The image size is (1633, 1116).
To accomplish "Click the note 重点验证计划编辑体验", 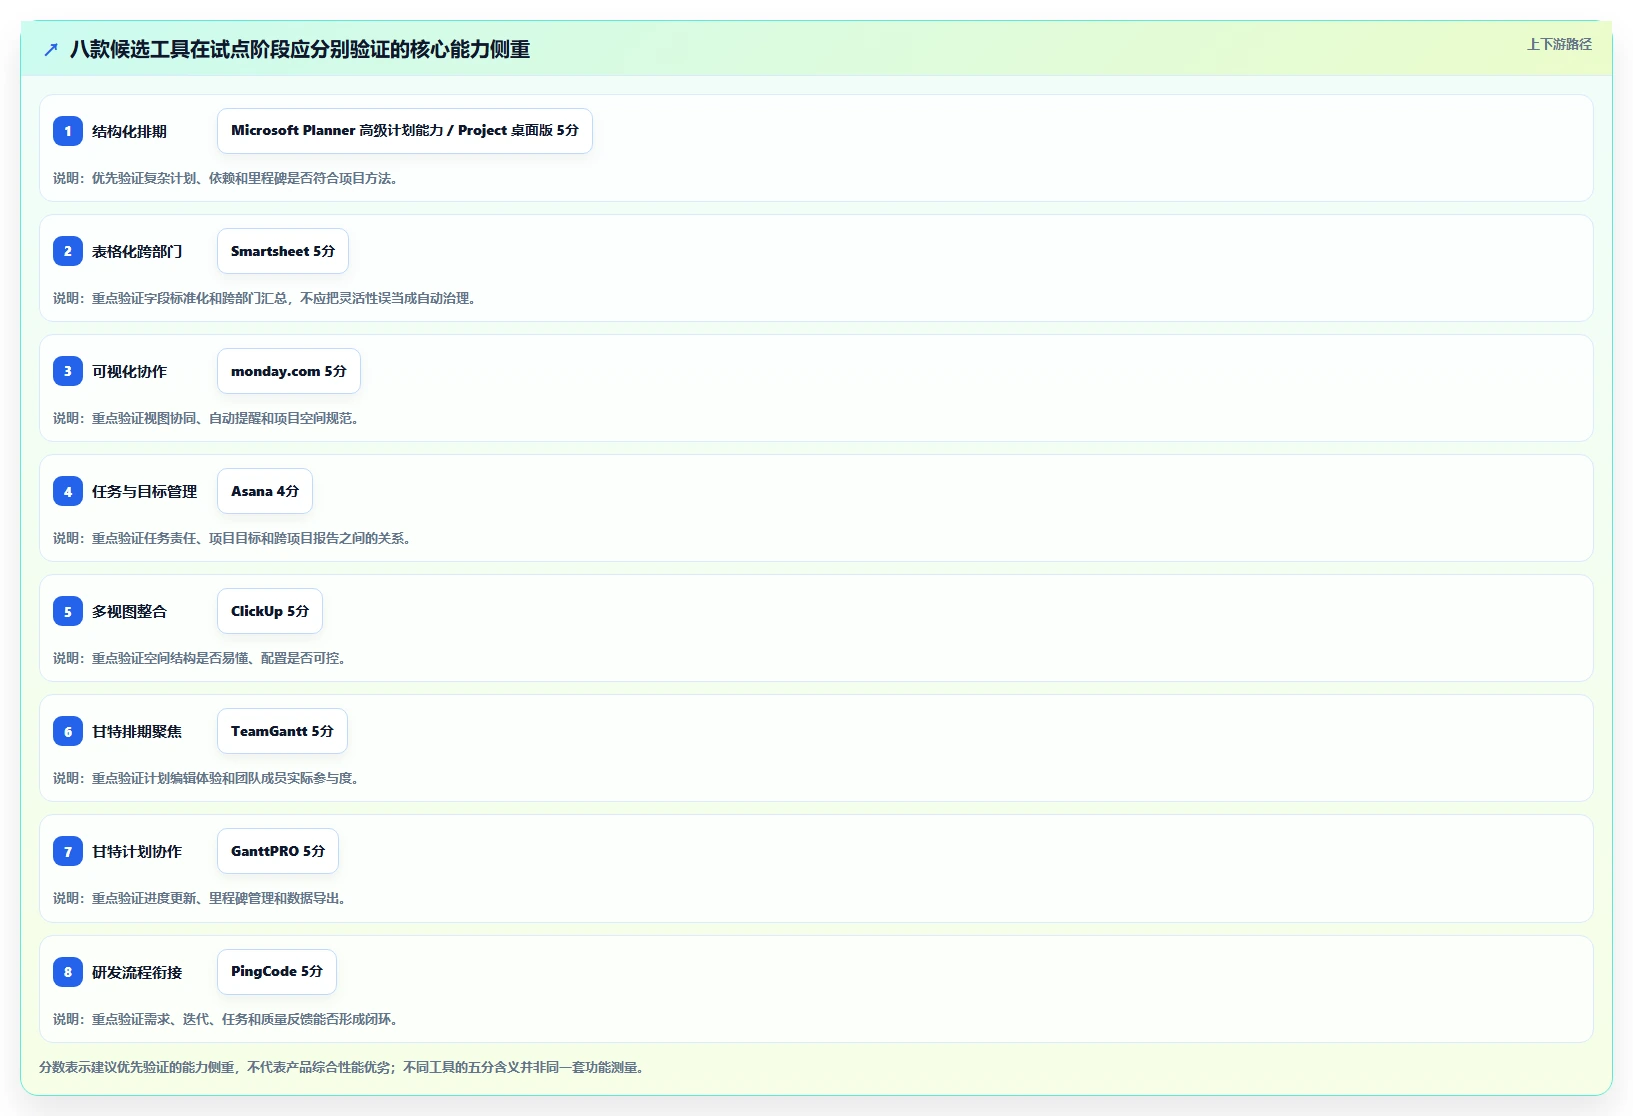I will (x=208, y=778).
